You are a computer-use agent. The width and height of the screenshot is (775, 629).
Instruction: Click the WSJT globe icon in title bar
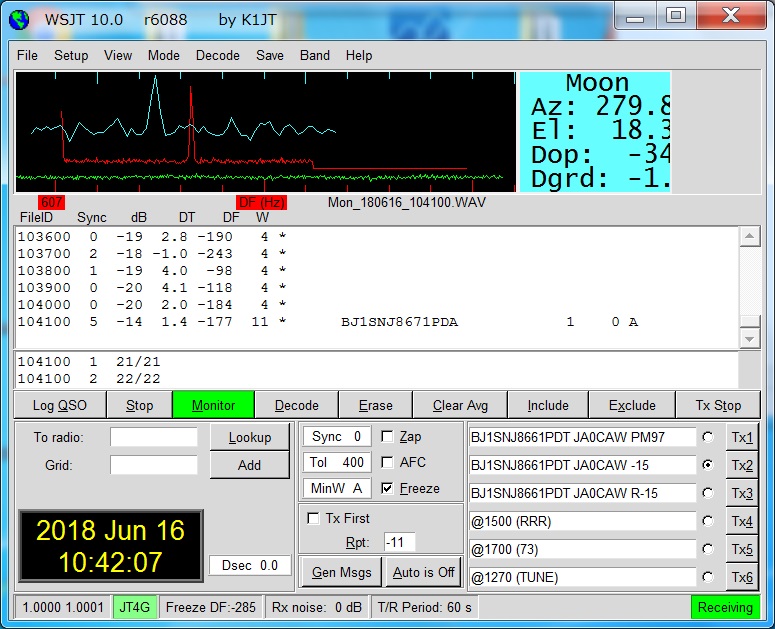click(x=19, y=20)
